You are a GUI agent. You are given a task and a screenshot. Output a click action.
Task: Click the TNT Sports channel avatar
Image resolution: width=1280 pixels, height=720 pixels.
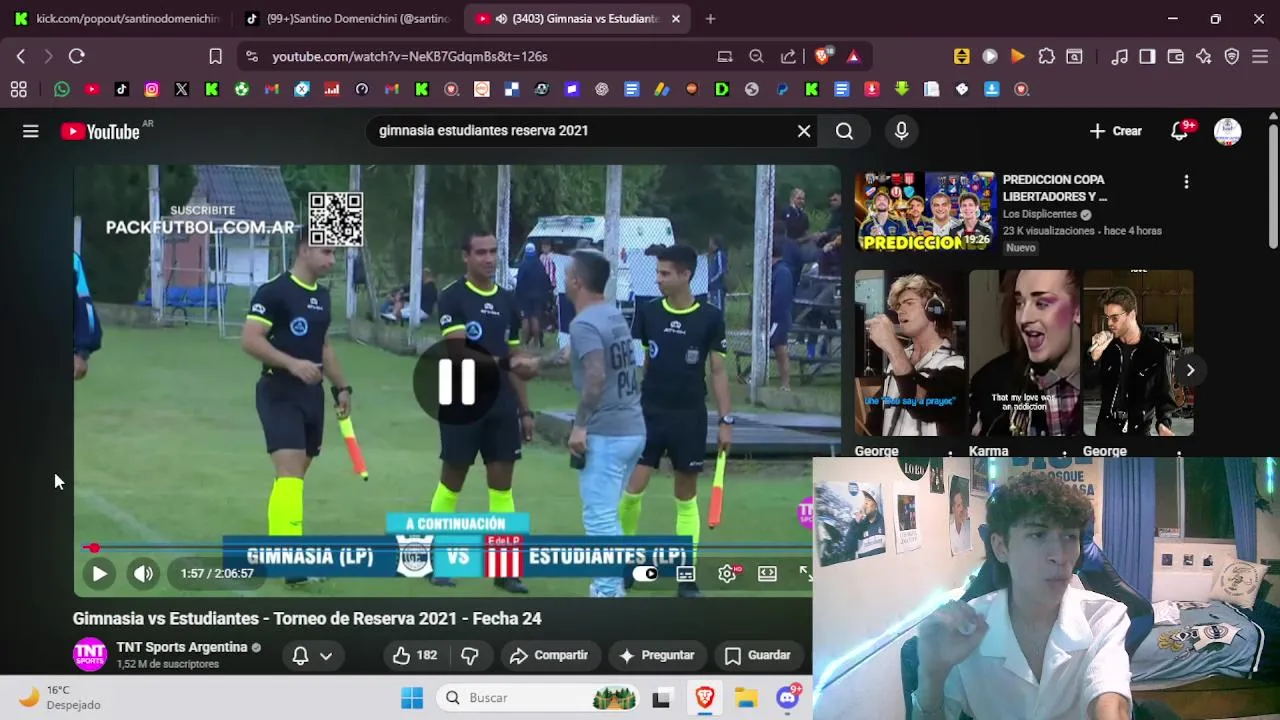pos(90,654)
